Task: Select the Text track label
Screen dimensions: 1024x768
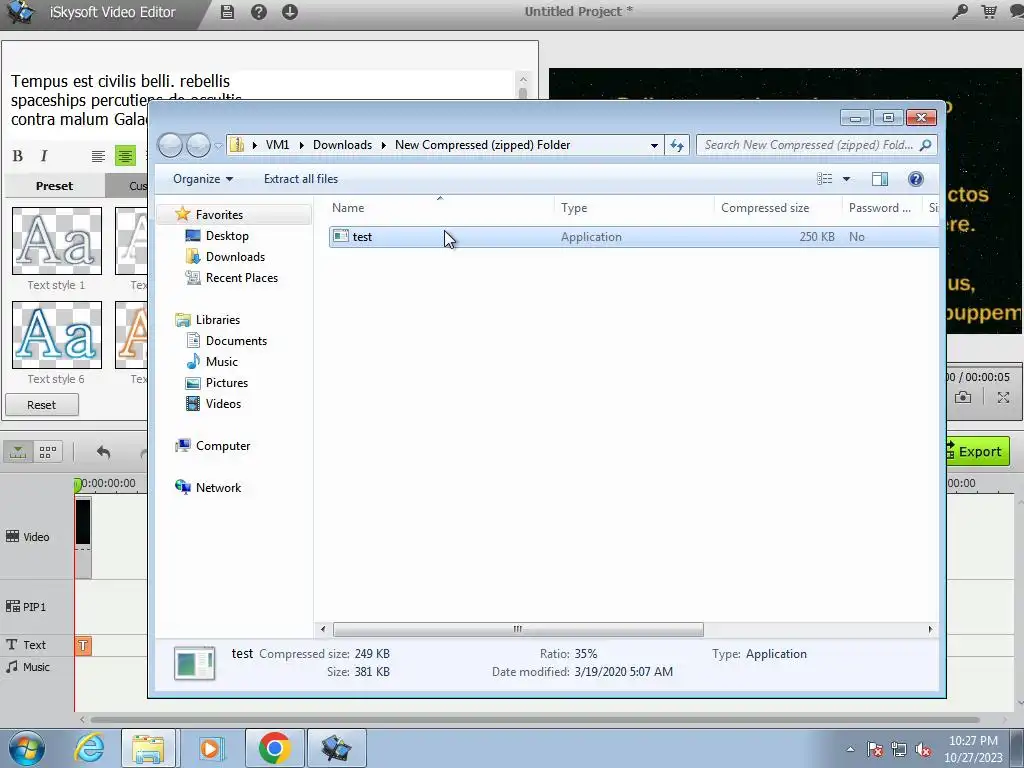Action: coord(26,645)
